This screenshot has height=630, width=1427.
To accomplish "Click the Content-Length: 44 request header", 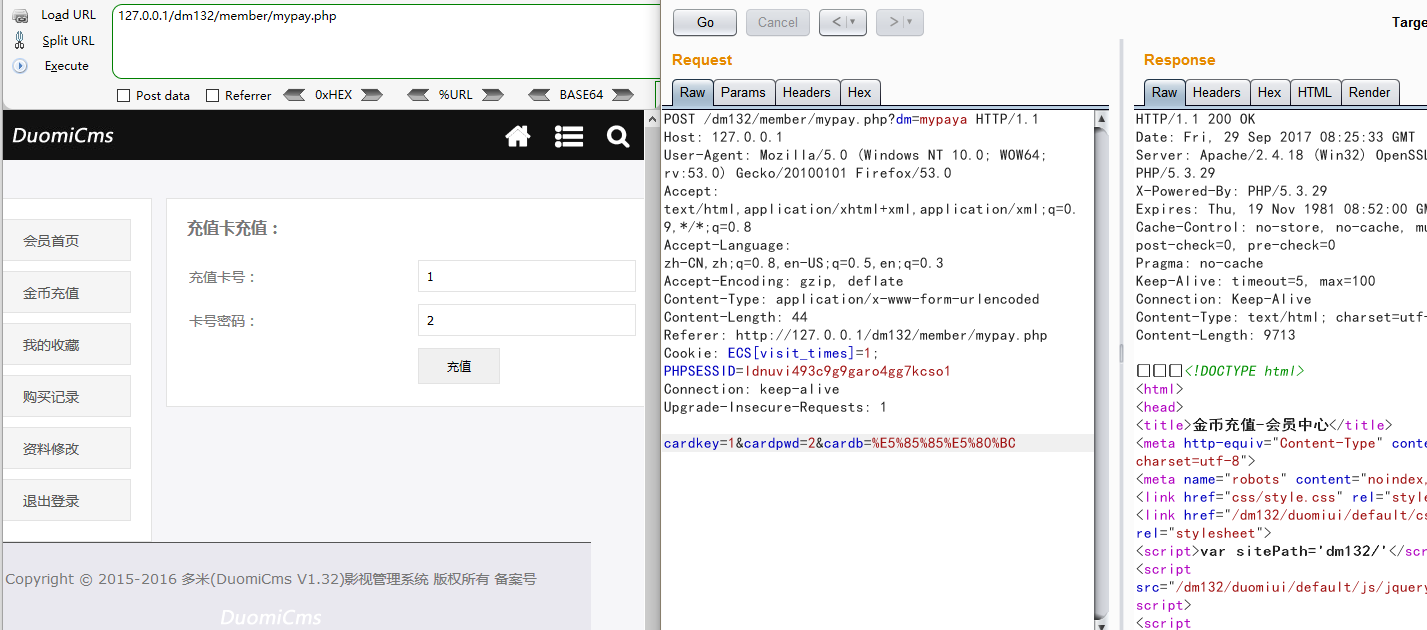I will tap(736, 317).
